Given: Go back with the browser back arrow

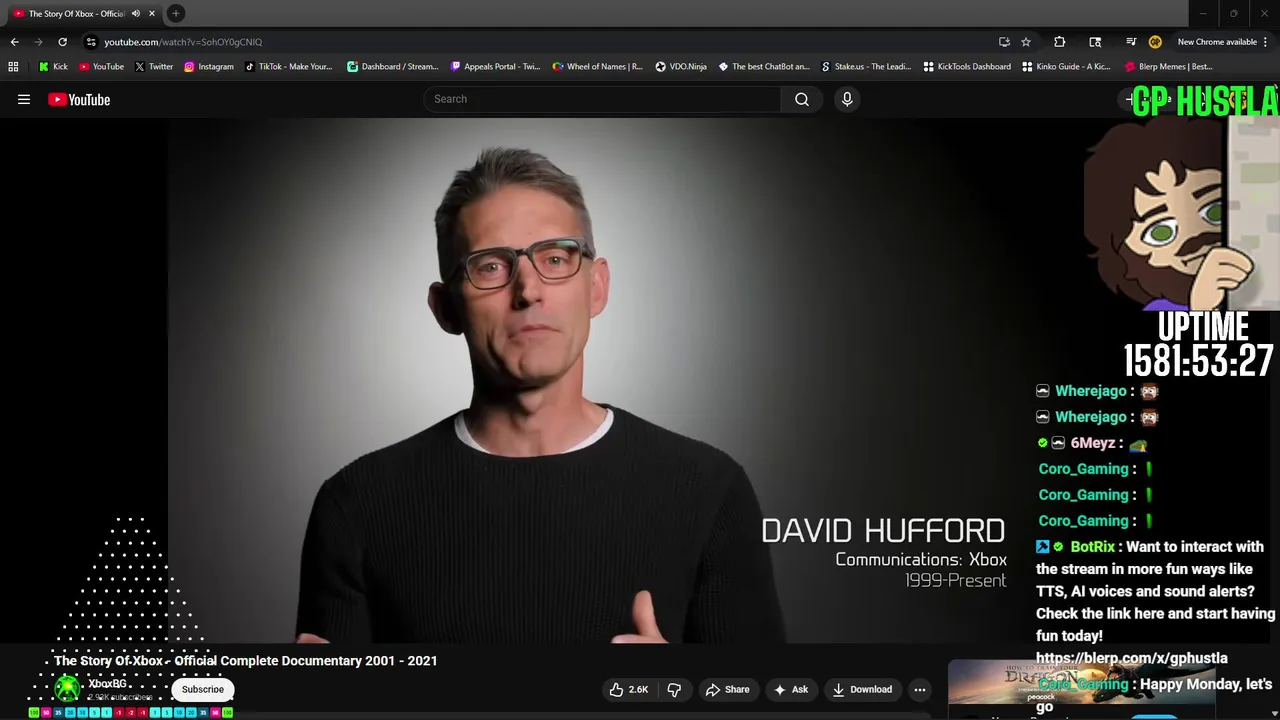Looking at the screenshot, I should [x=14, y=42].
